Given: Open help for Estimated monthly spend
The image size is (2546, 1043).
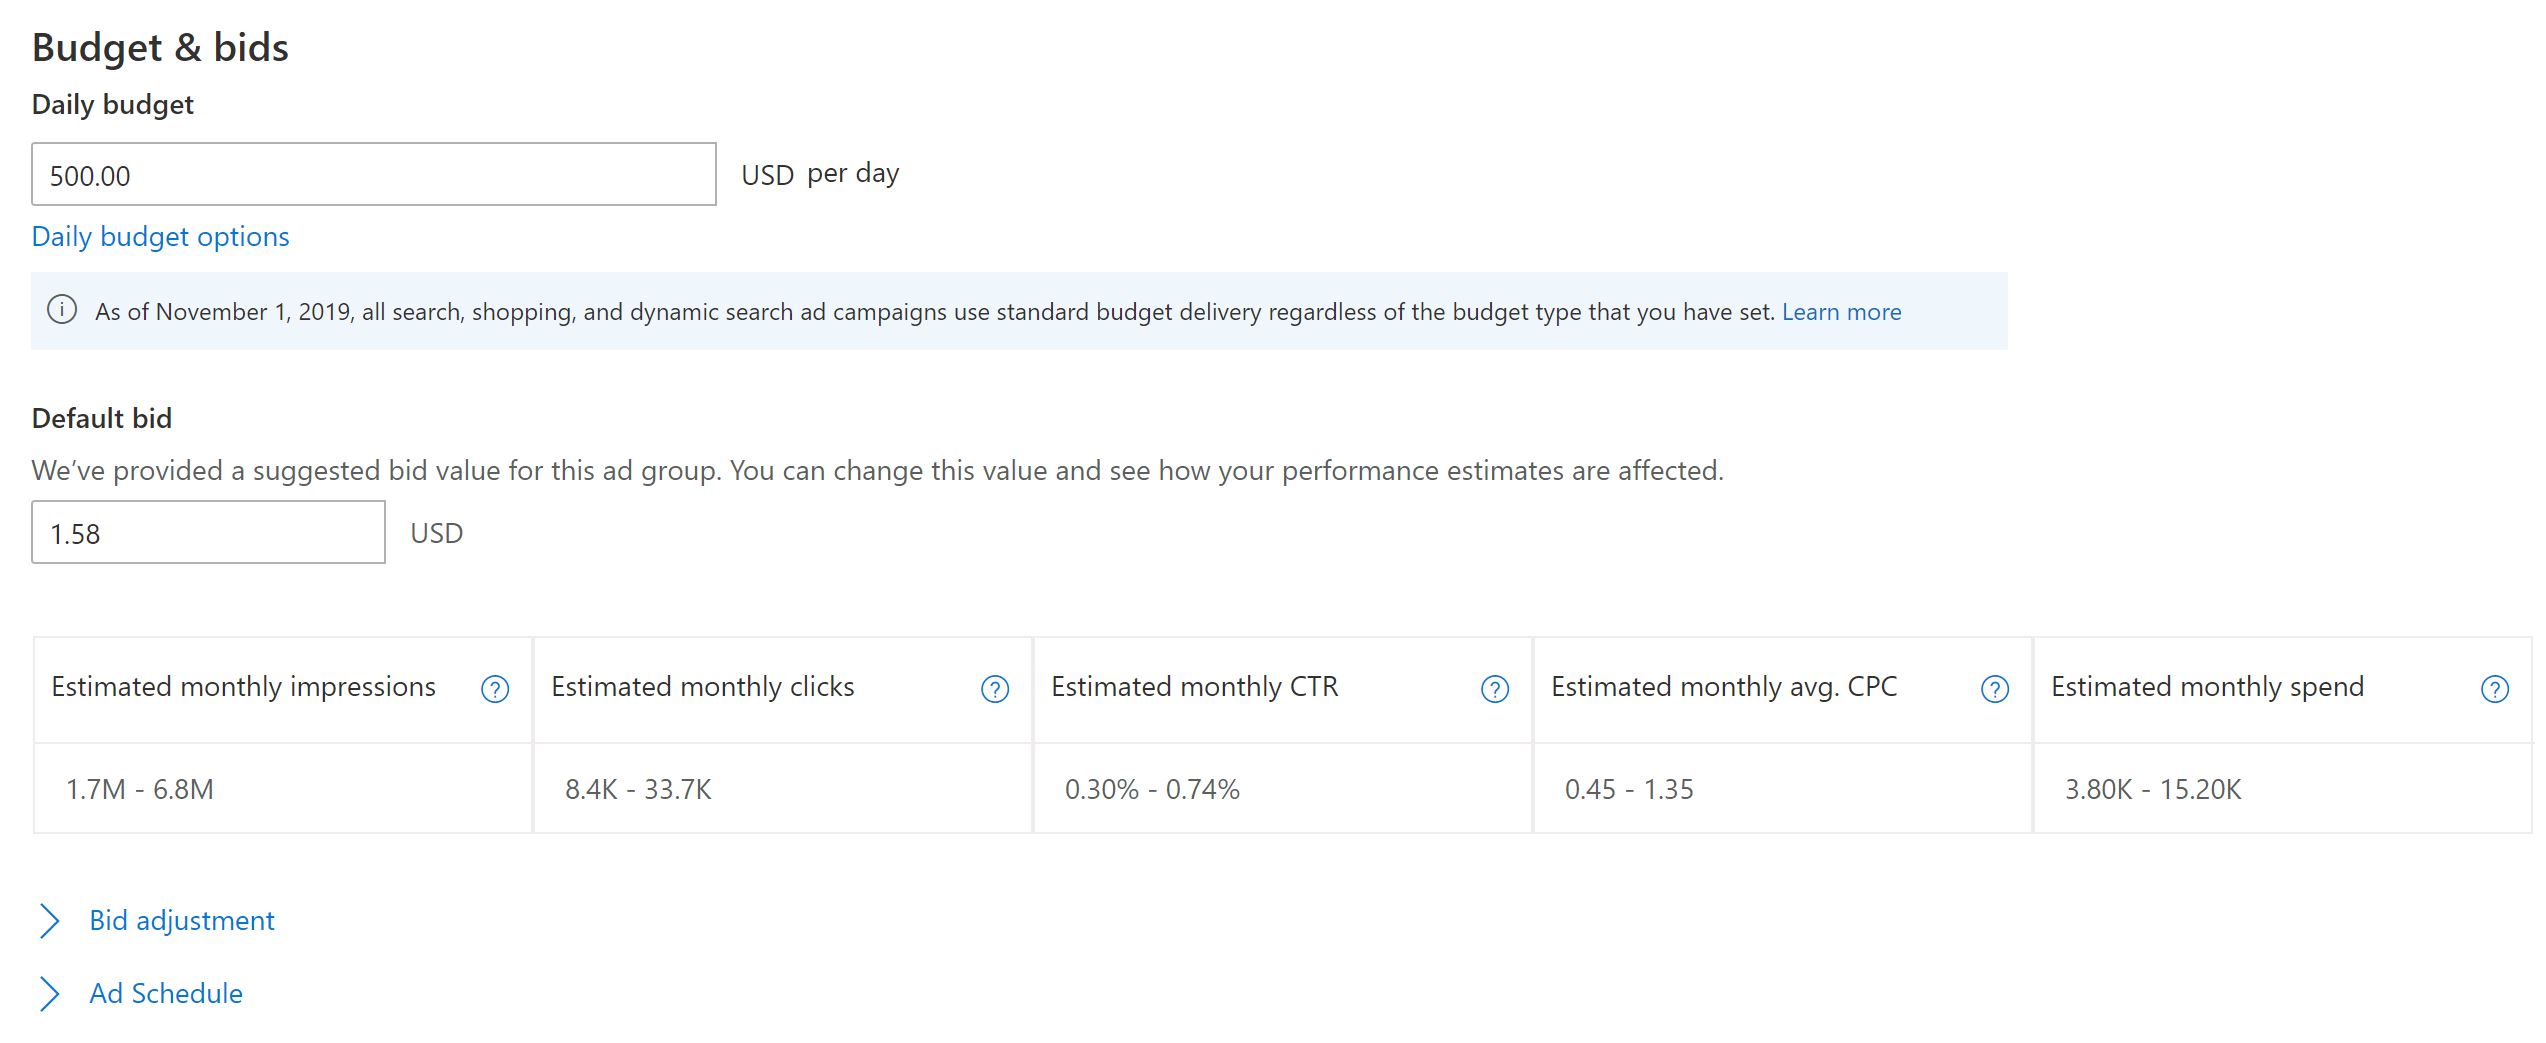Looking at the screenshot, I should (2495, 689).
